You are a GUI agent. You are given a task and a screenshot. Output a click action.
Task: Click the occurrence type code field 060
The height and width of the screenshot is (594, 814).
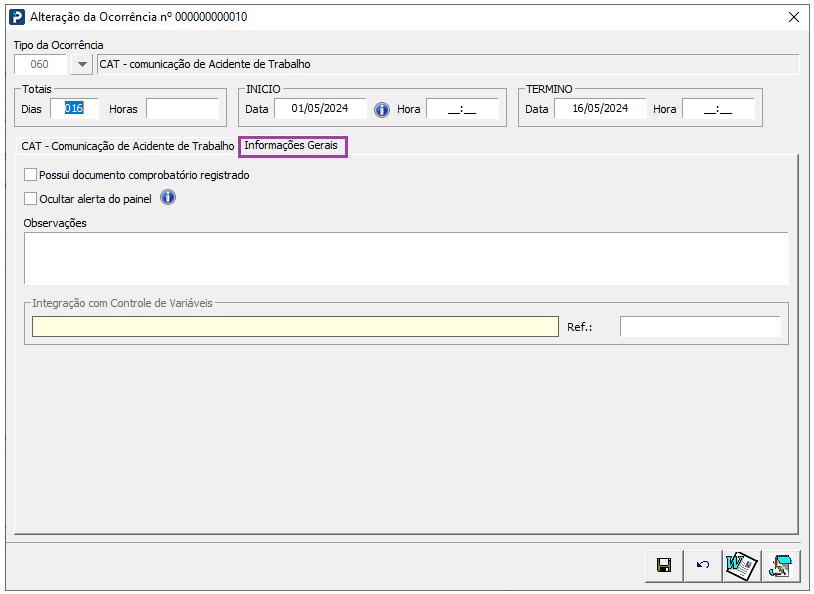pos(40,64)
